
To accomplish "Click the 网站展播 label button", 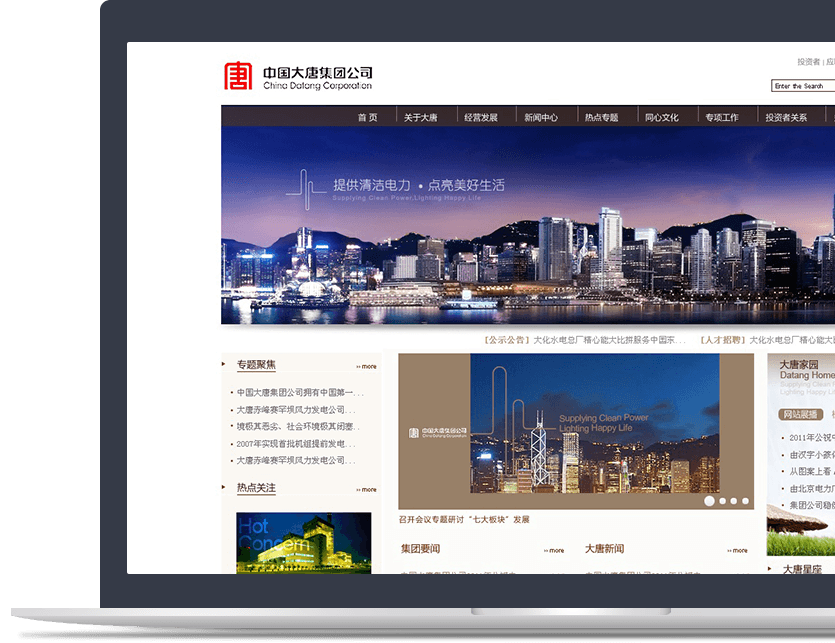I will tap(803, 413).
